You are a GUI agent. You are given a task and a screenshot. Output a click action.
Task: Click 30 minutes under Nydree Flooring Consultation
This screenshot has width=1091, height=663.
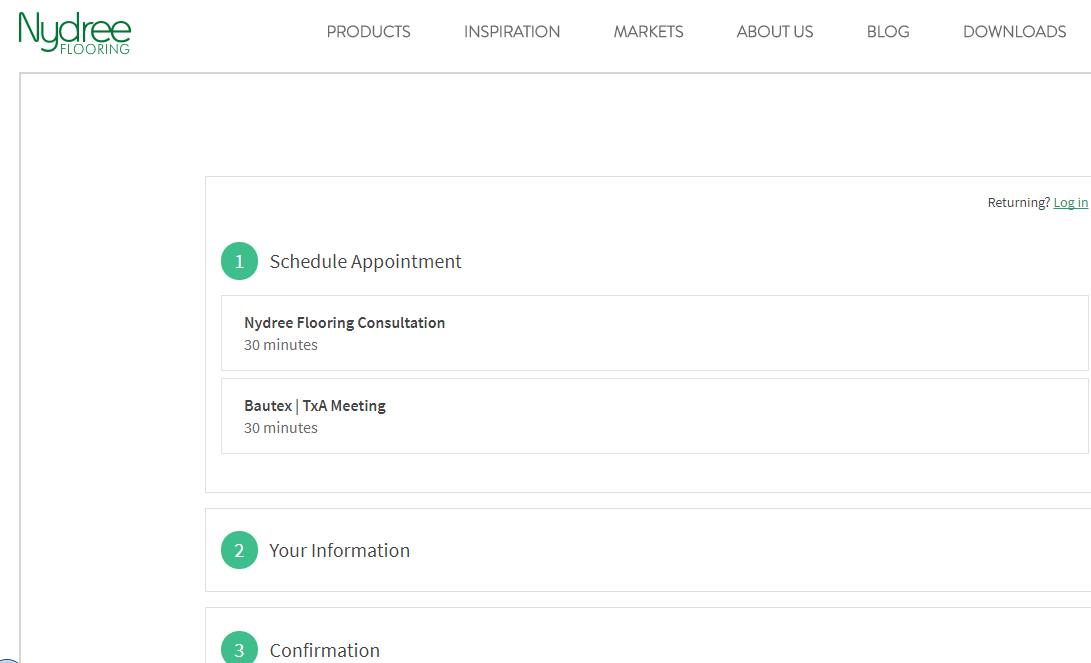pos(280,345)
